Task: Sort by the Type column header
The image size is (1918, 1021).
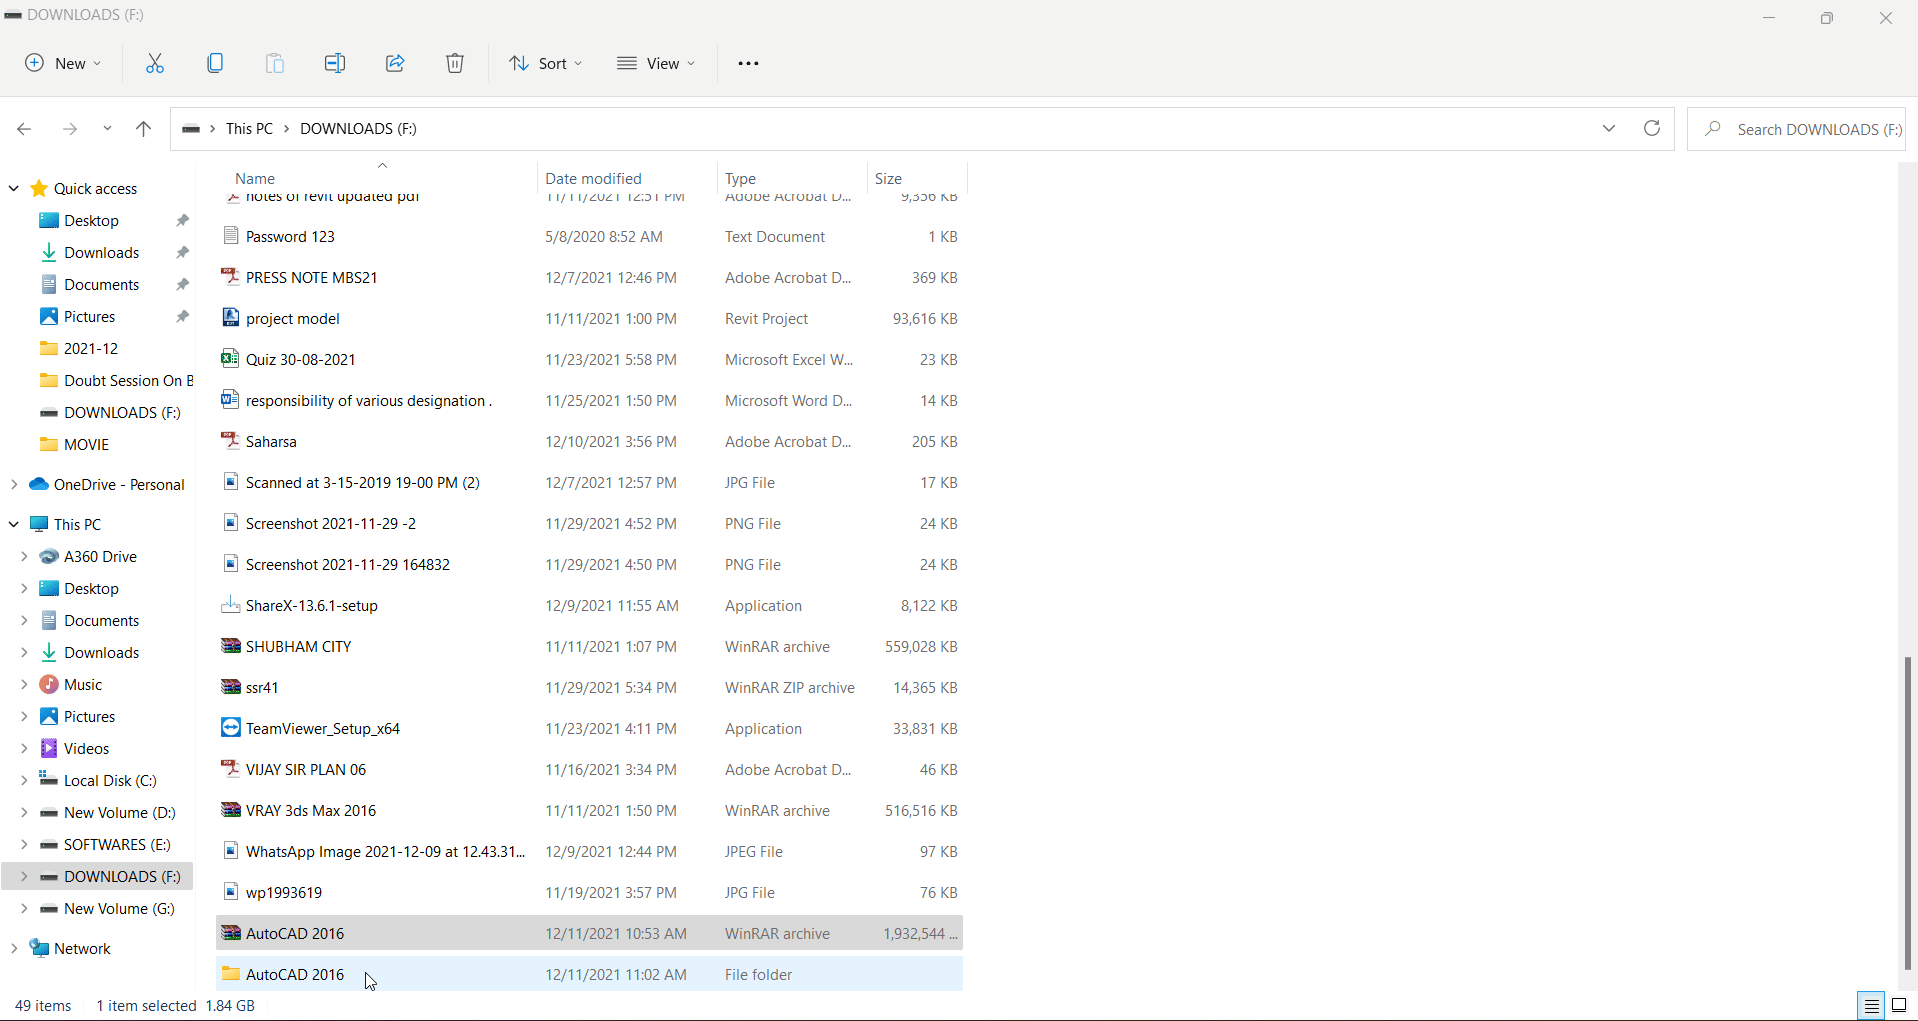Action: click(x=740, y=178)
